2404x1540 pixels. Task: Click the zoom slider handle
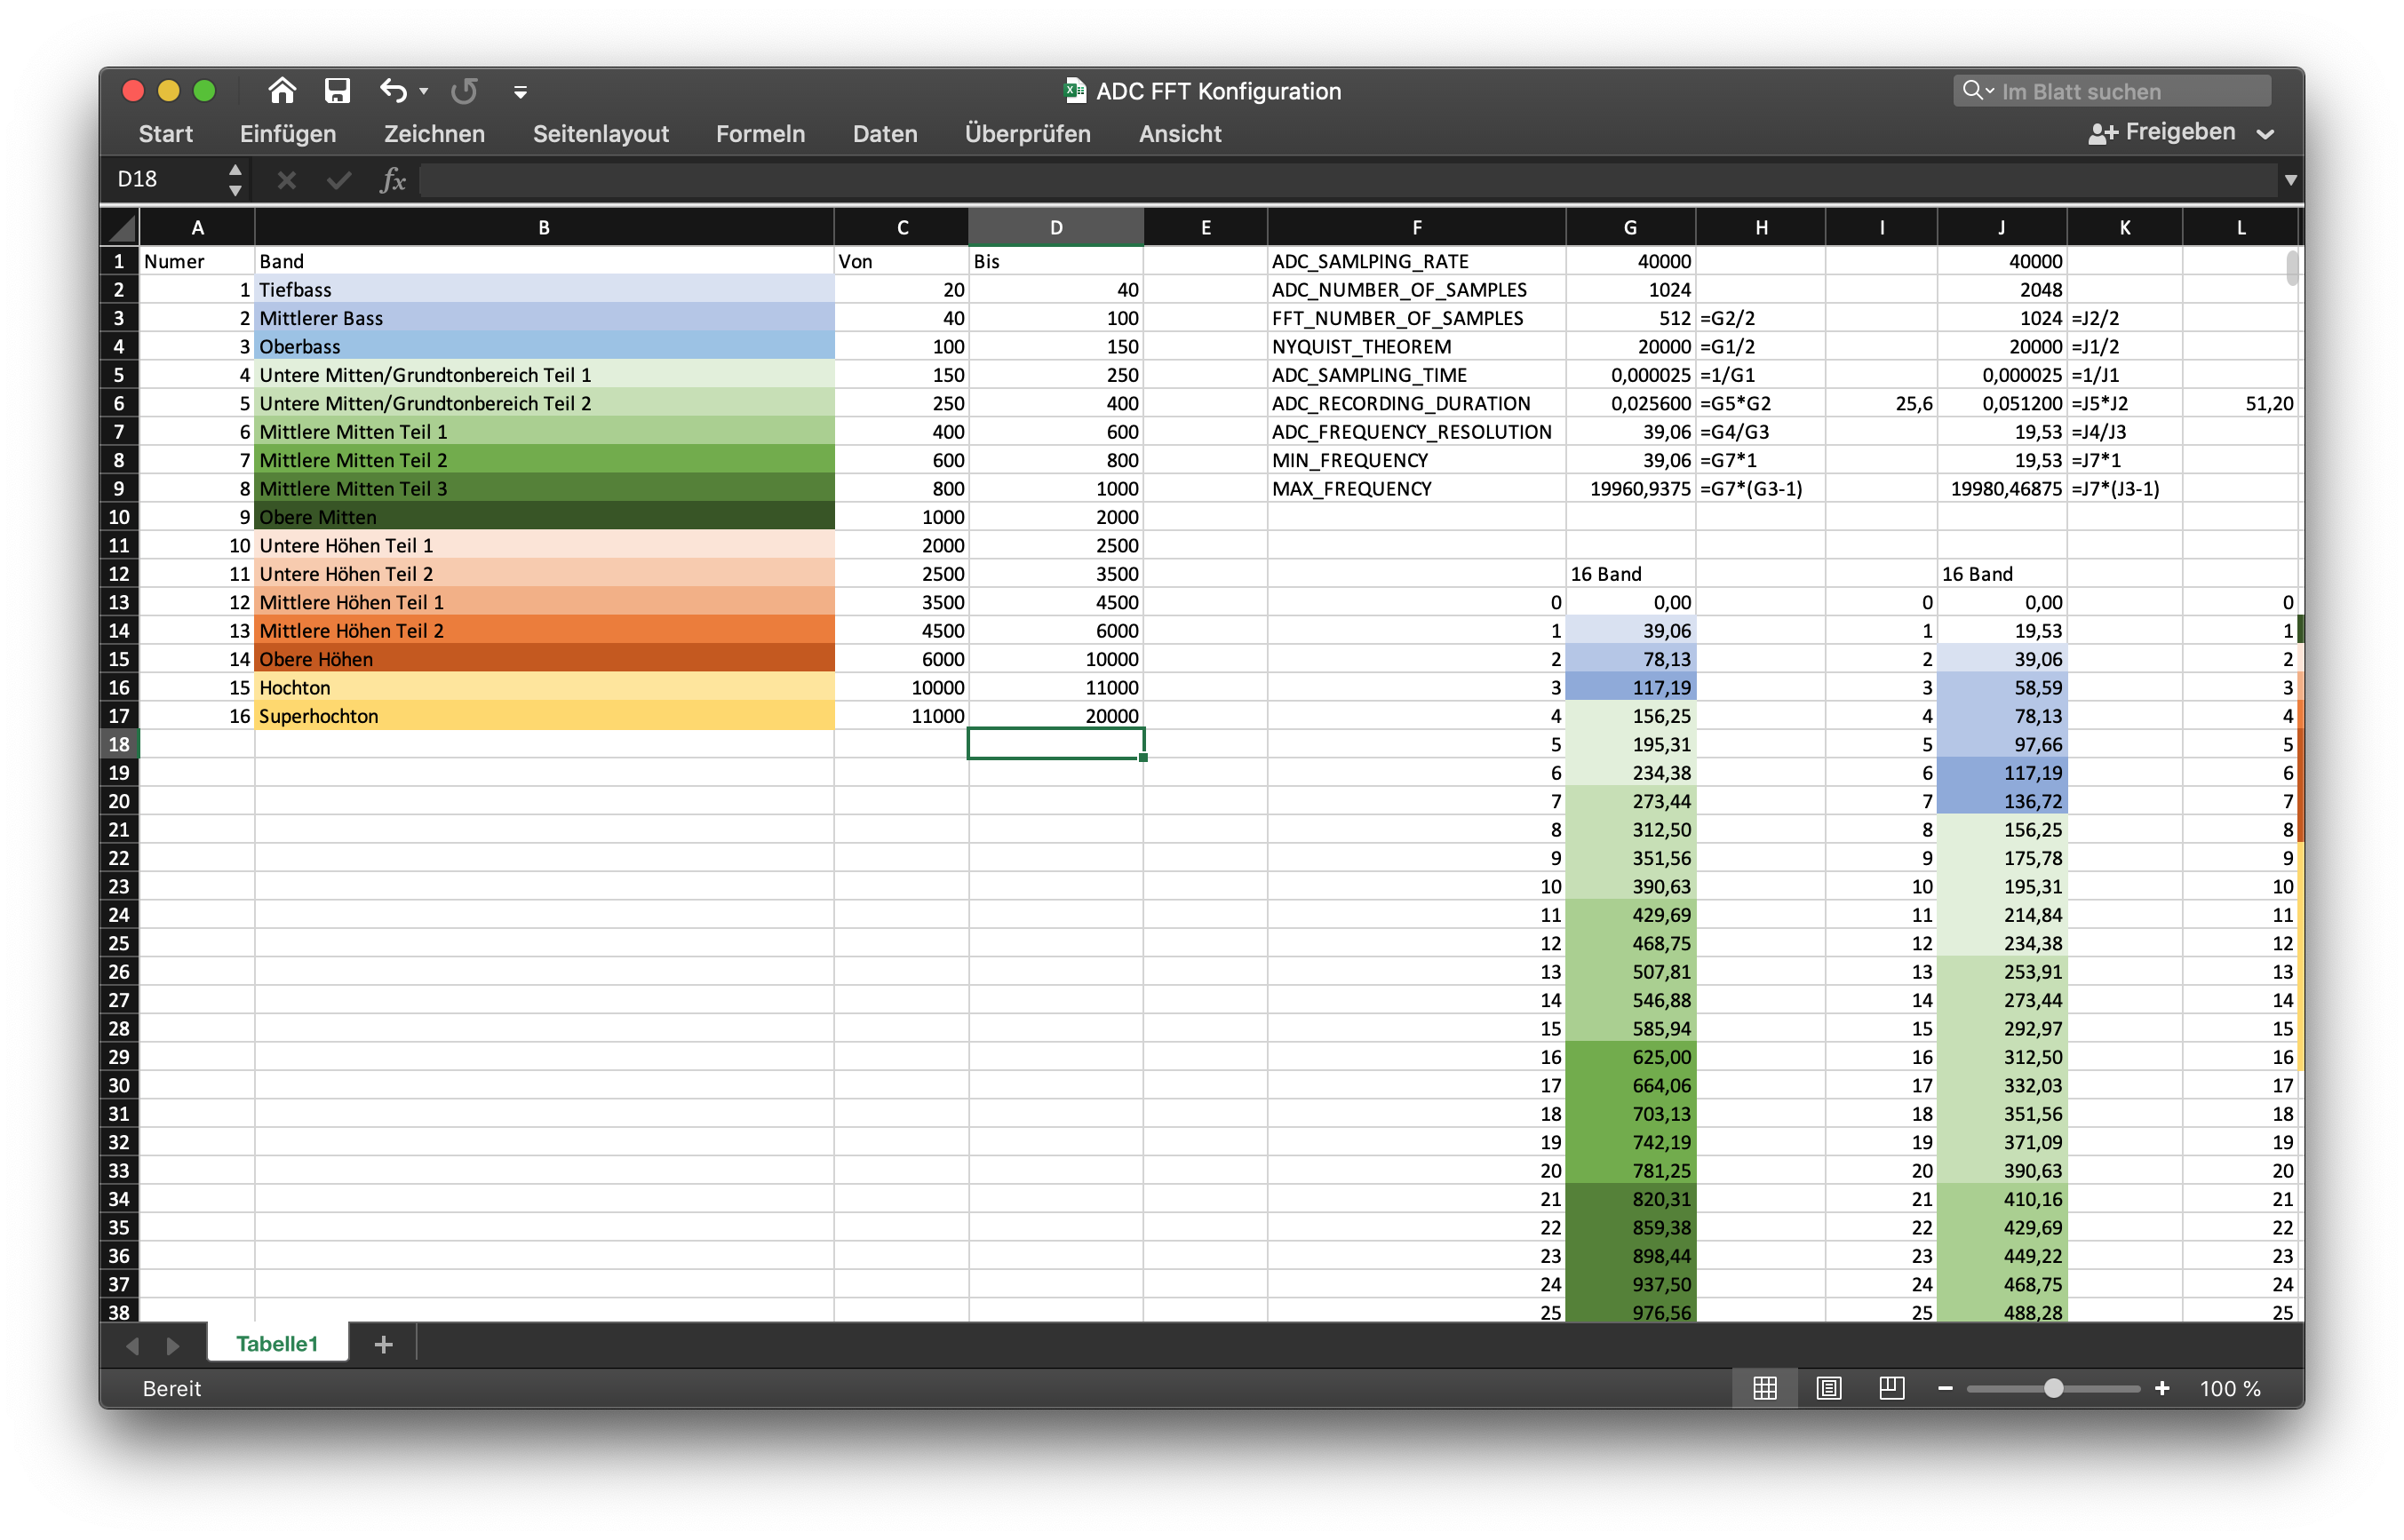(x=2053, y=1388)
